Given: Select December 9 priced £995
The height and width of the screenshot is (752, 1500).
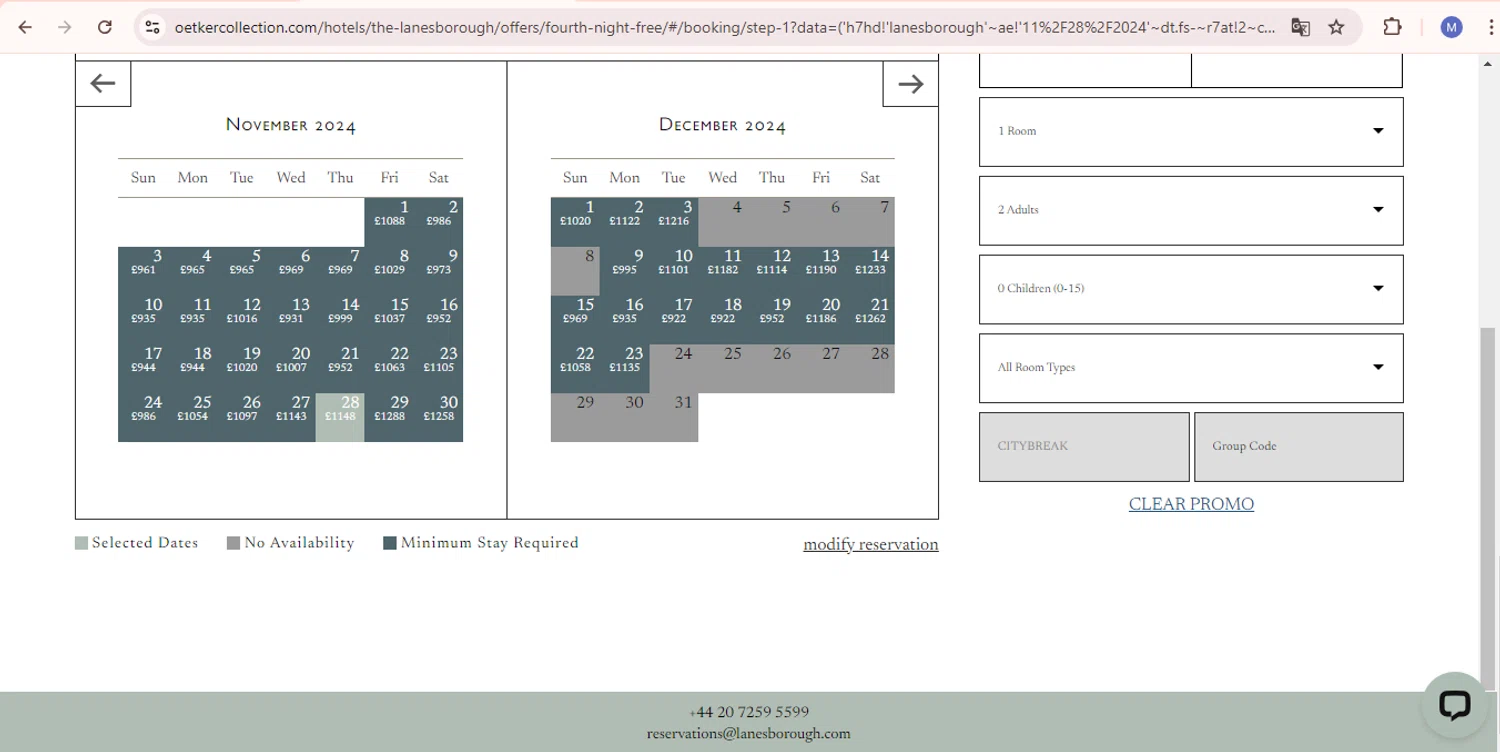Looking at the screenshot, I should coord(624,271).
